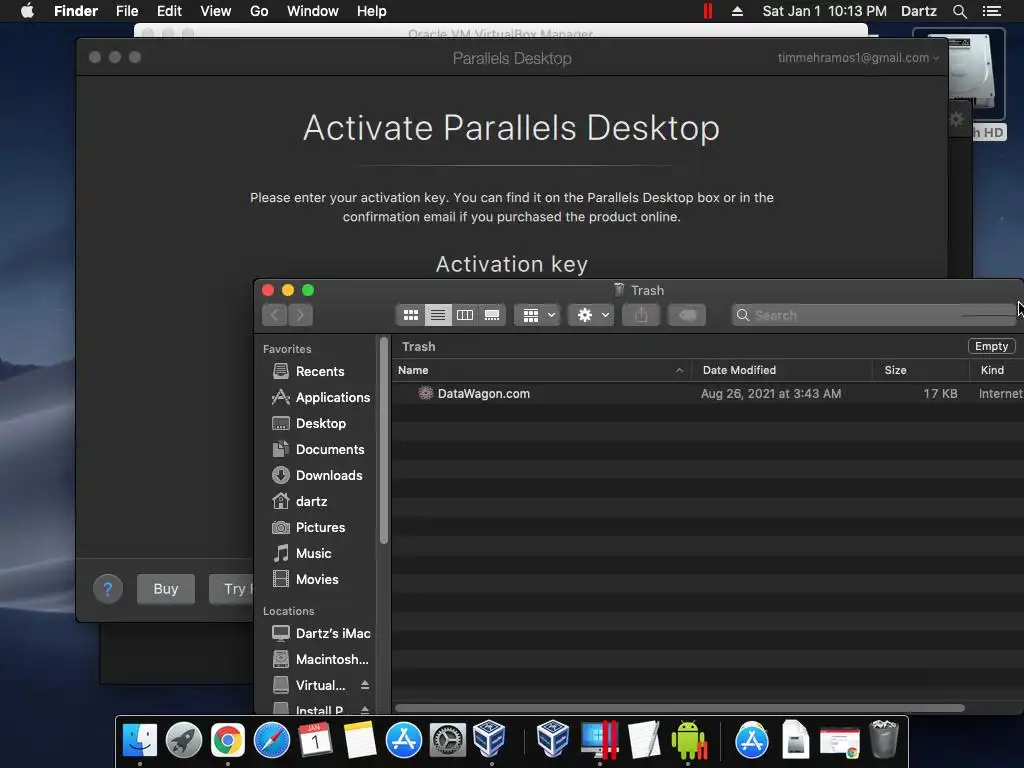Click the Dartz user name in menu bar
The image size is (1024, 768).
(x=919, y=11)
